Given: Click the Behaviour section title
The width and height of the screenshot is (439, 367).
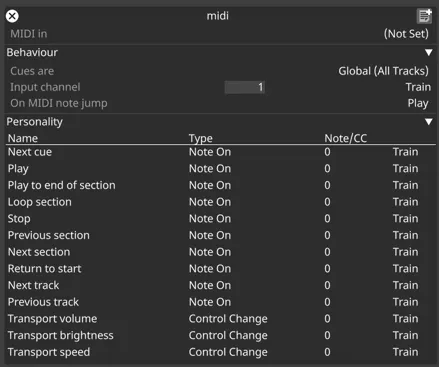Looking at the screenshot, I should click(32, 52).
